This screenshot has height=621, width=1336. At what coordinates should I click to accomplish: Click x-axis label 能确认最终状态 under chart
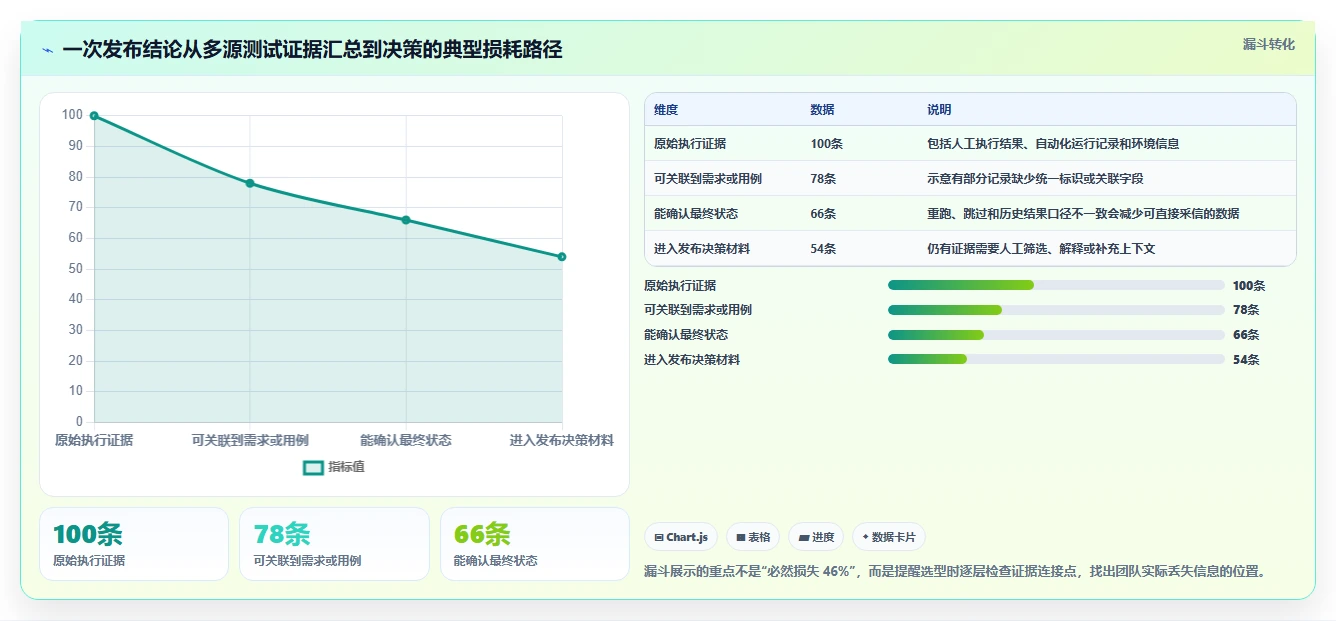point(406,440)
